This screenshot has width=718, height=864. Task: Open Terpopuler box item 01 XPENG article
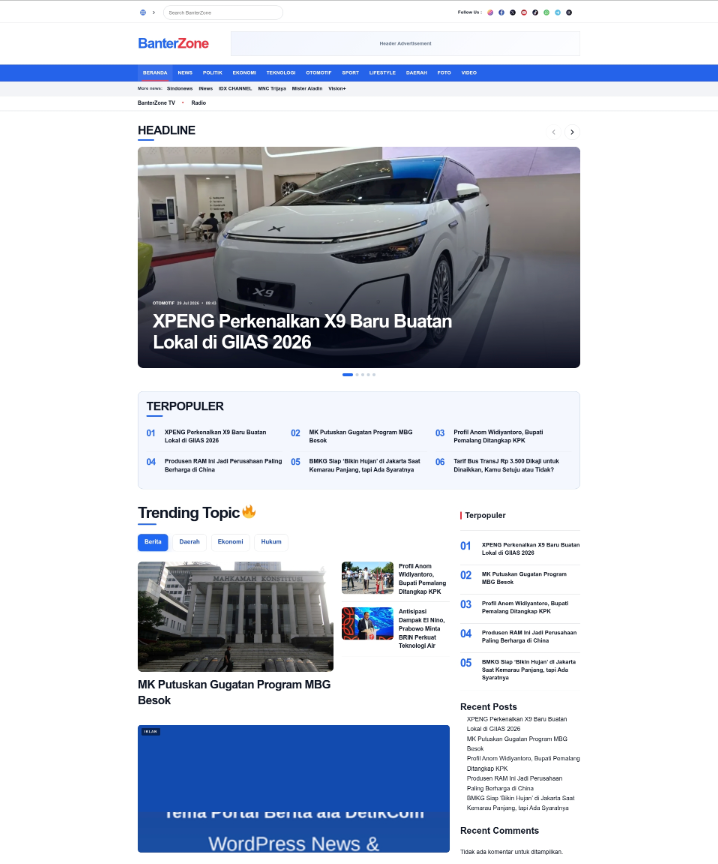click(215, 436)
